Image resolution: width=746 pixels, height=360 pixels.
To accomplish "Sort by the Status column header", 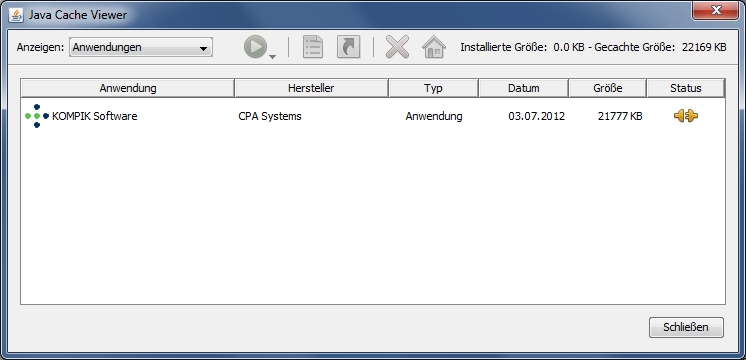I will pos(686,88).
